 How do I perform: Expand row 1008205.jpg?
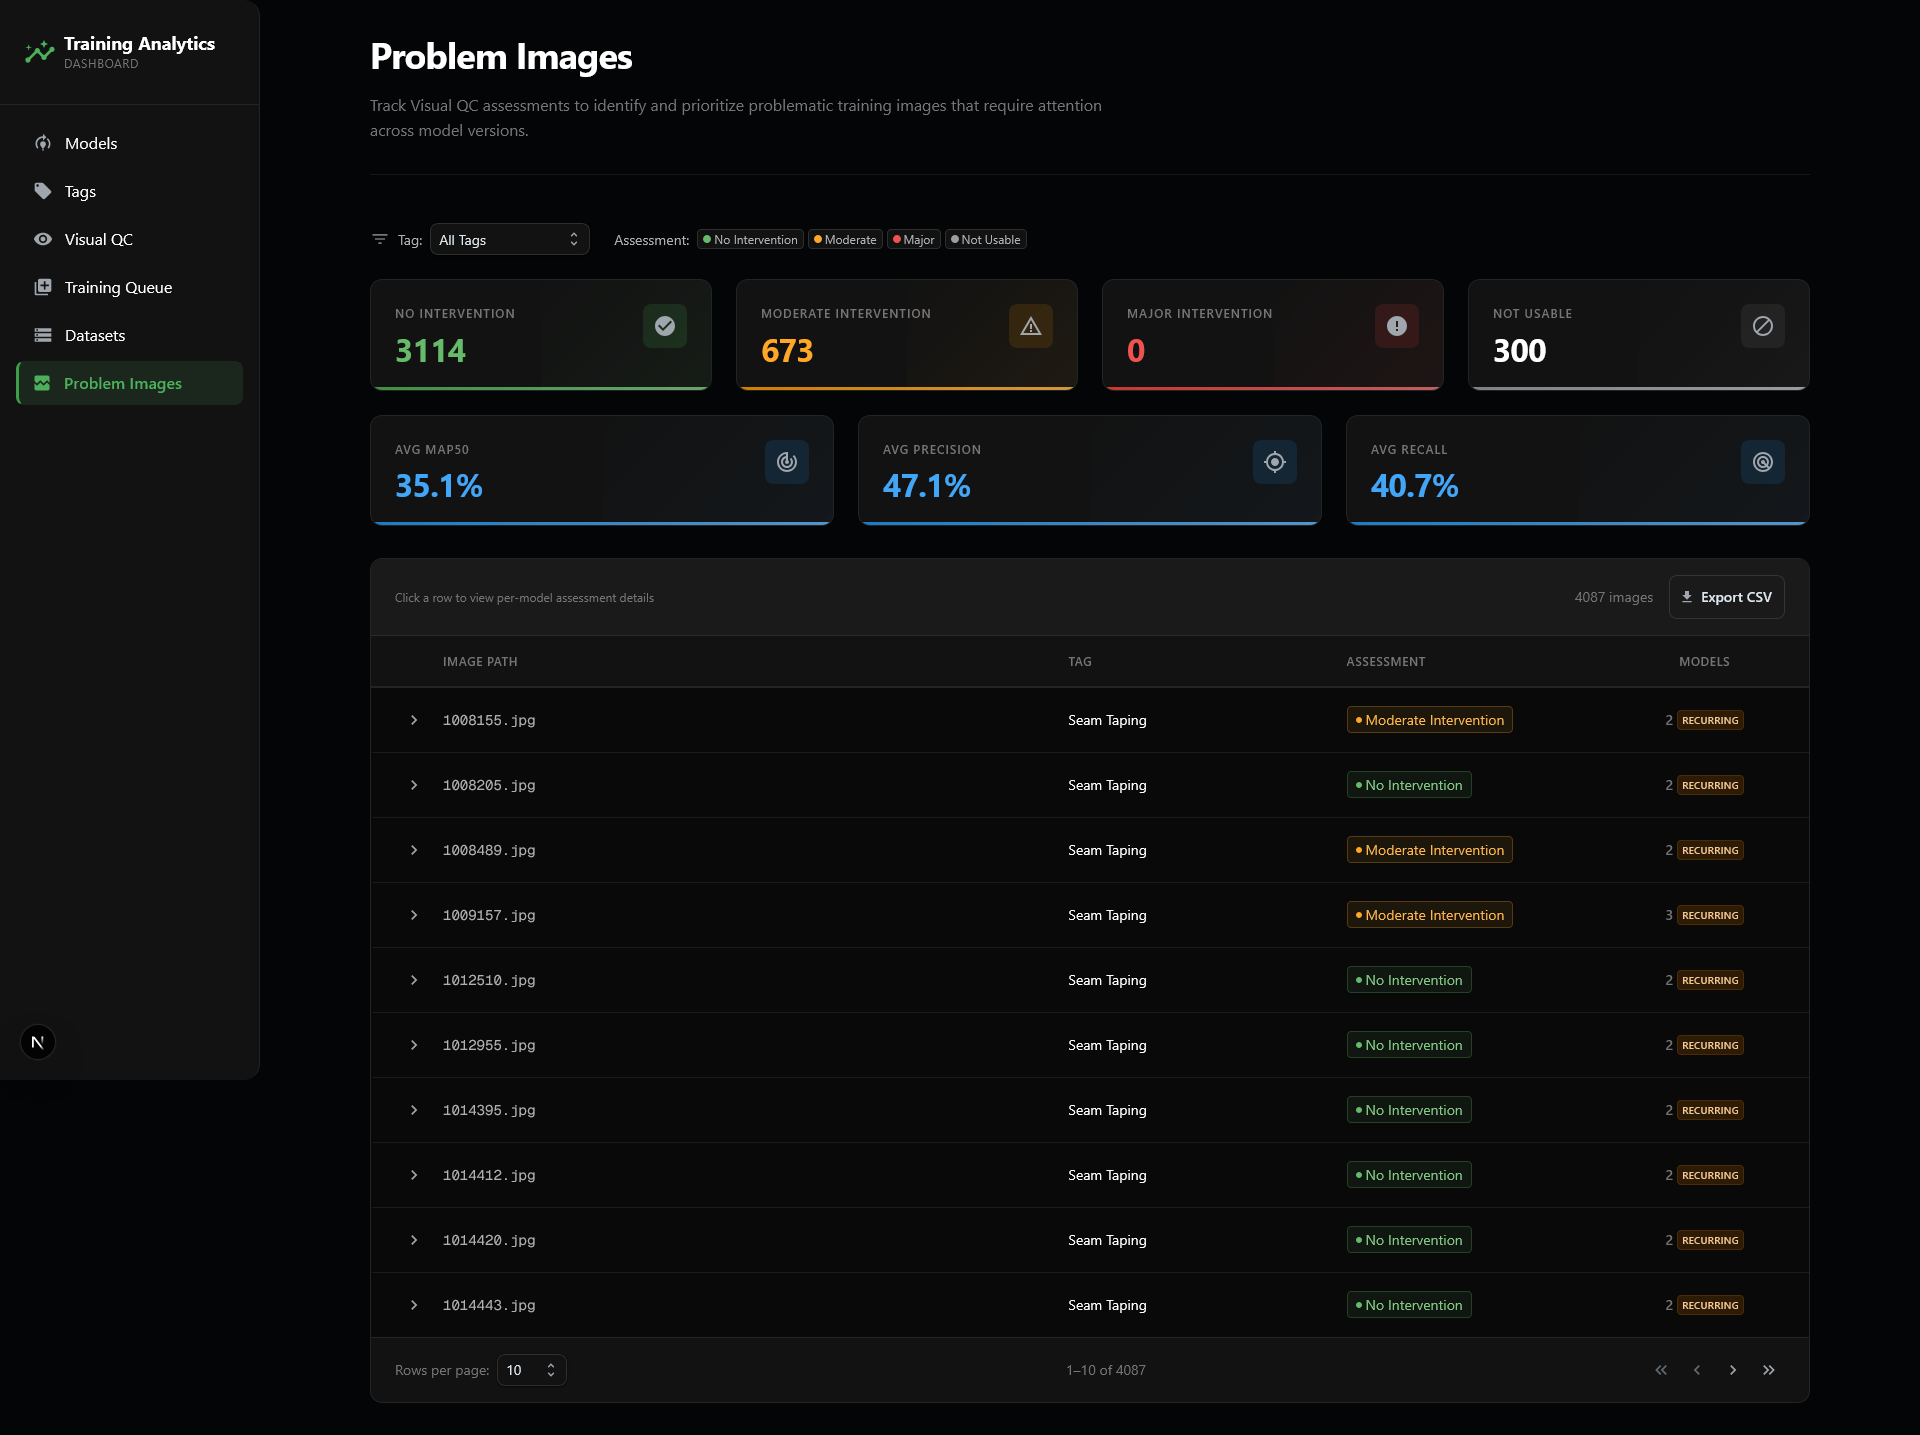tap(414, 785)
